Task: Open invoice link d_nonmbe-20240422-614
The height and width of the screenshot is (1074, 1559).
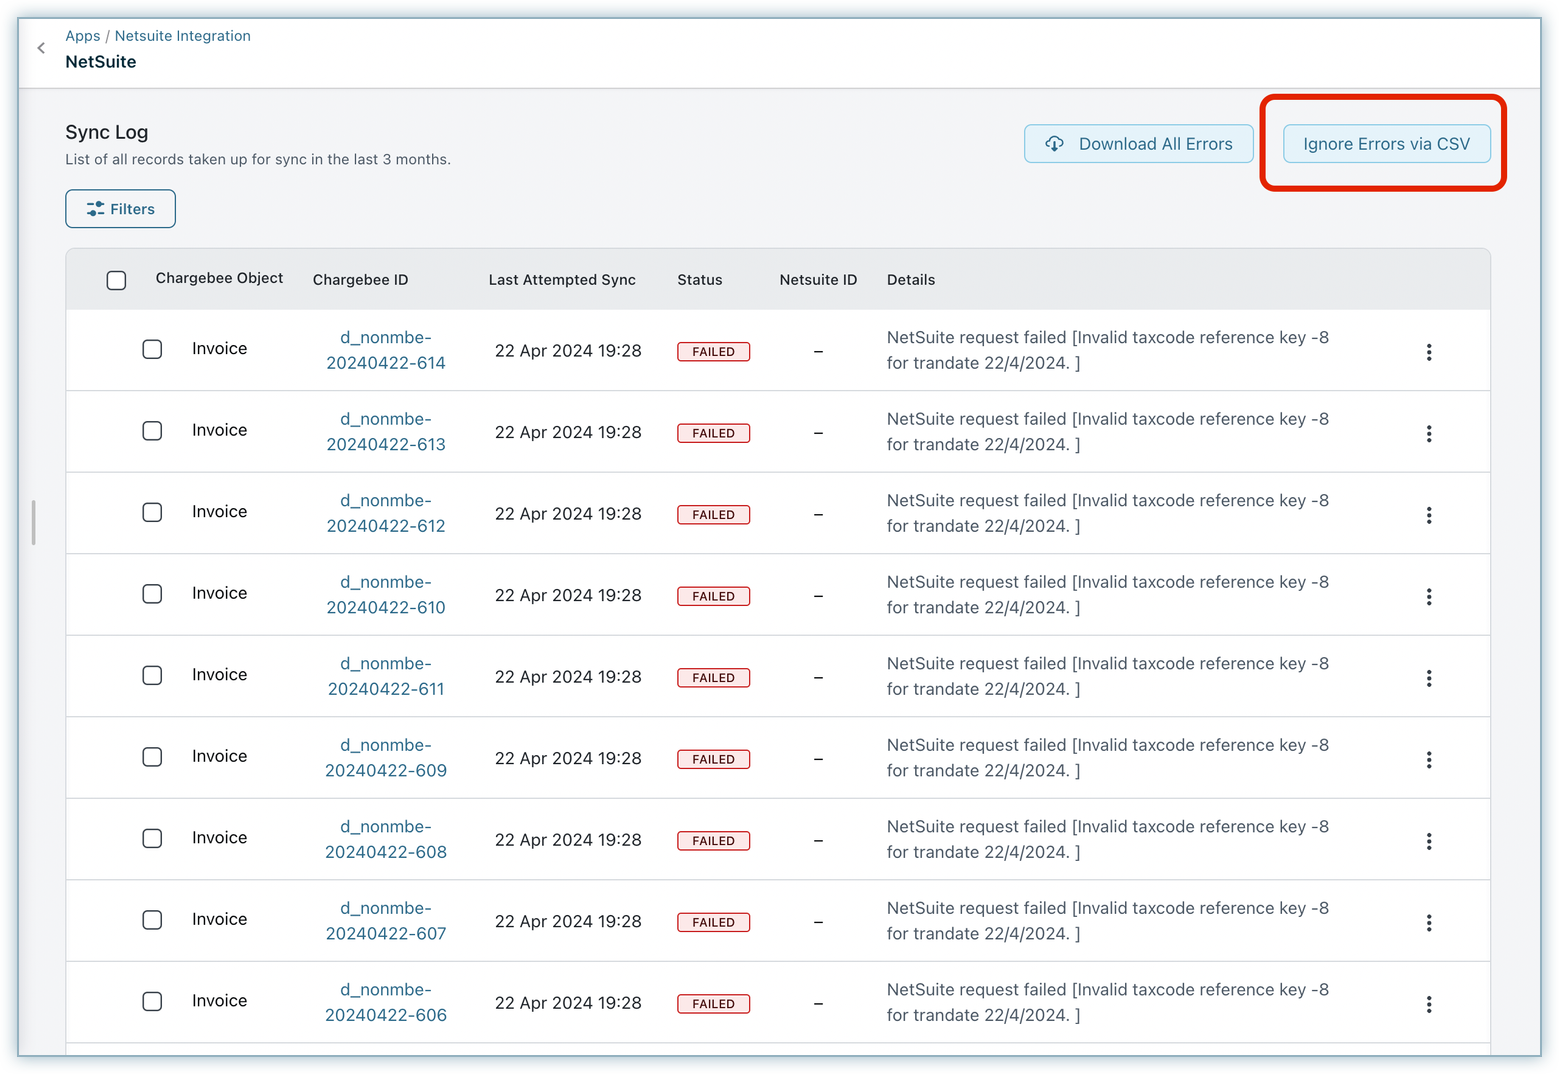Action: [x=386, y=350]
